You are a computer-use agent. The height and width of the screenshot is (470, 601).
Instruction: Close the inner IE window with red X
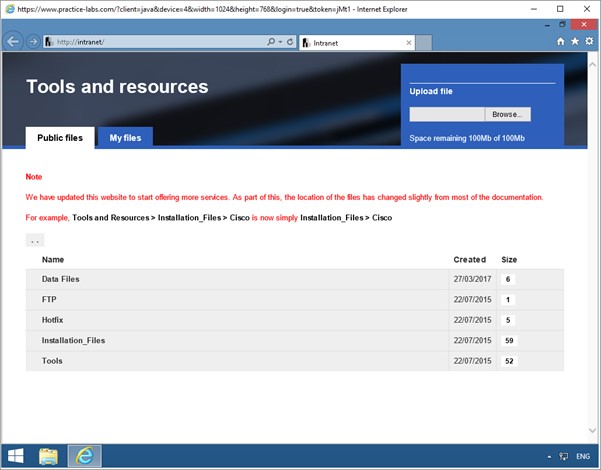tap(583, 25)
